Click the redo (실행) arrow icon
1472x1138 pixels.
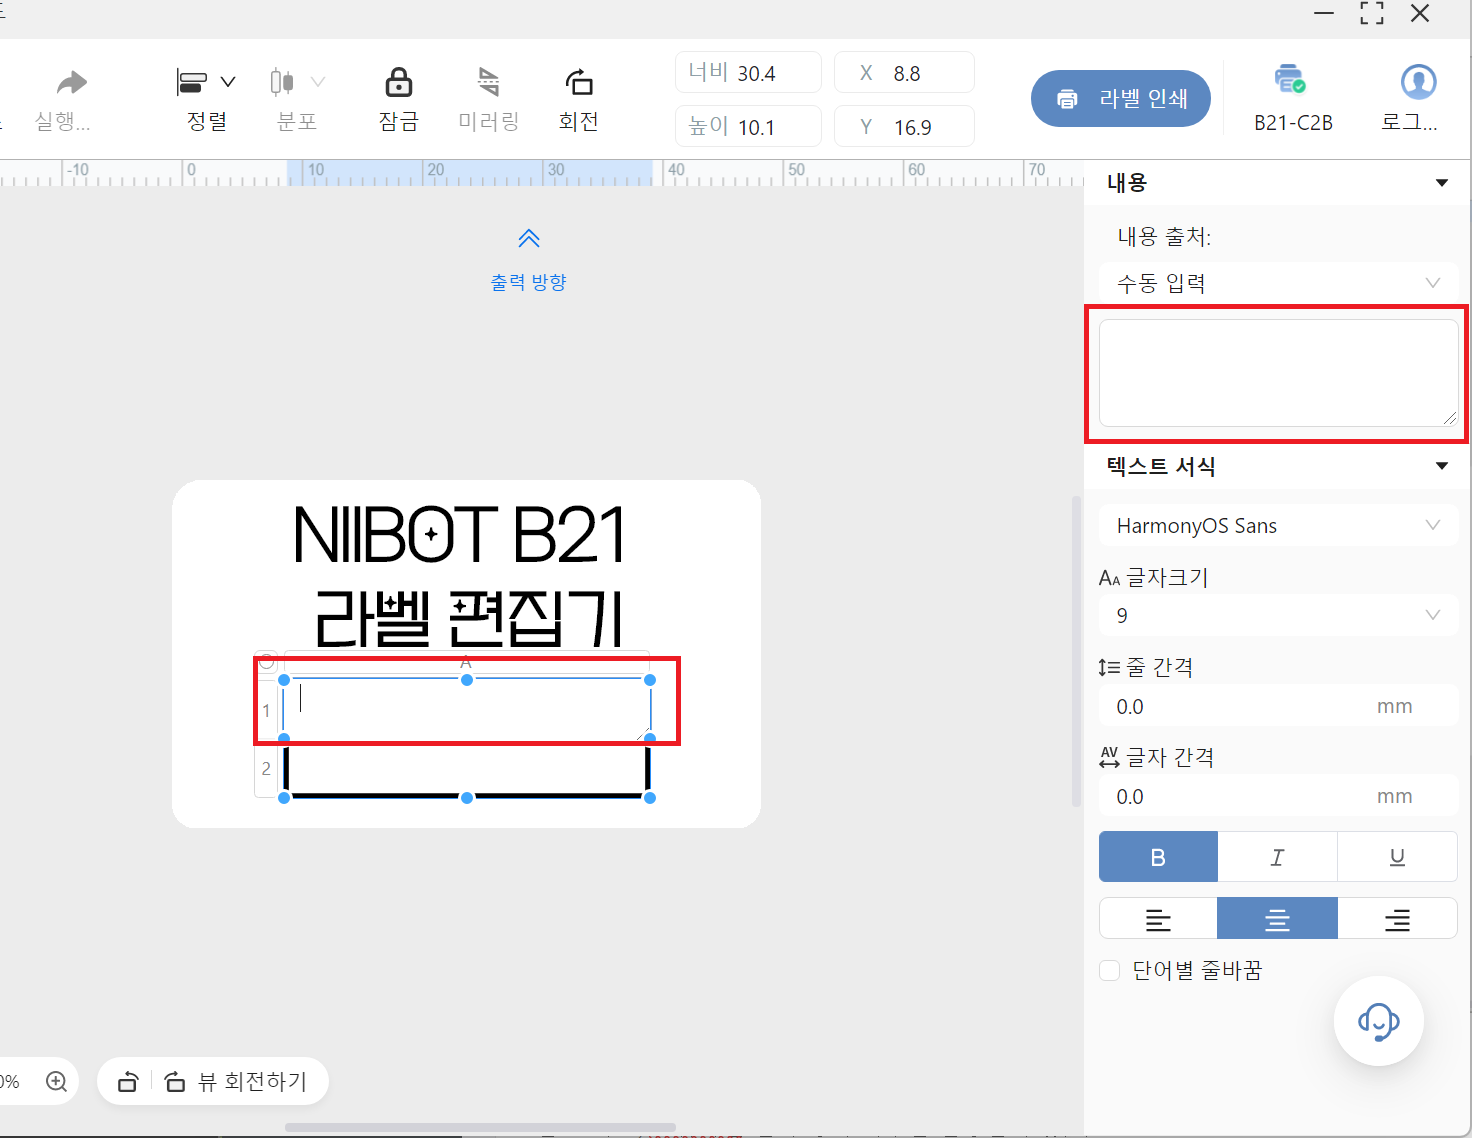tap(71, 82)
